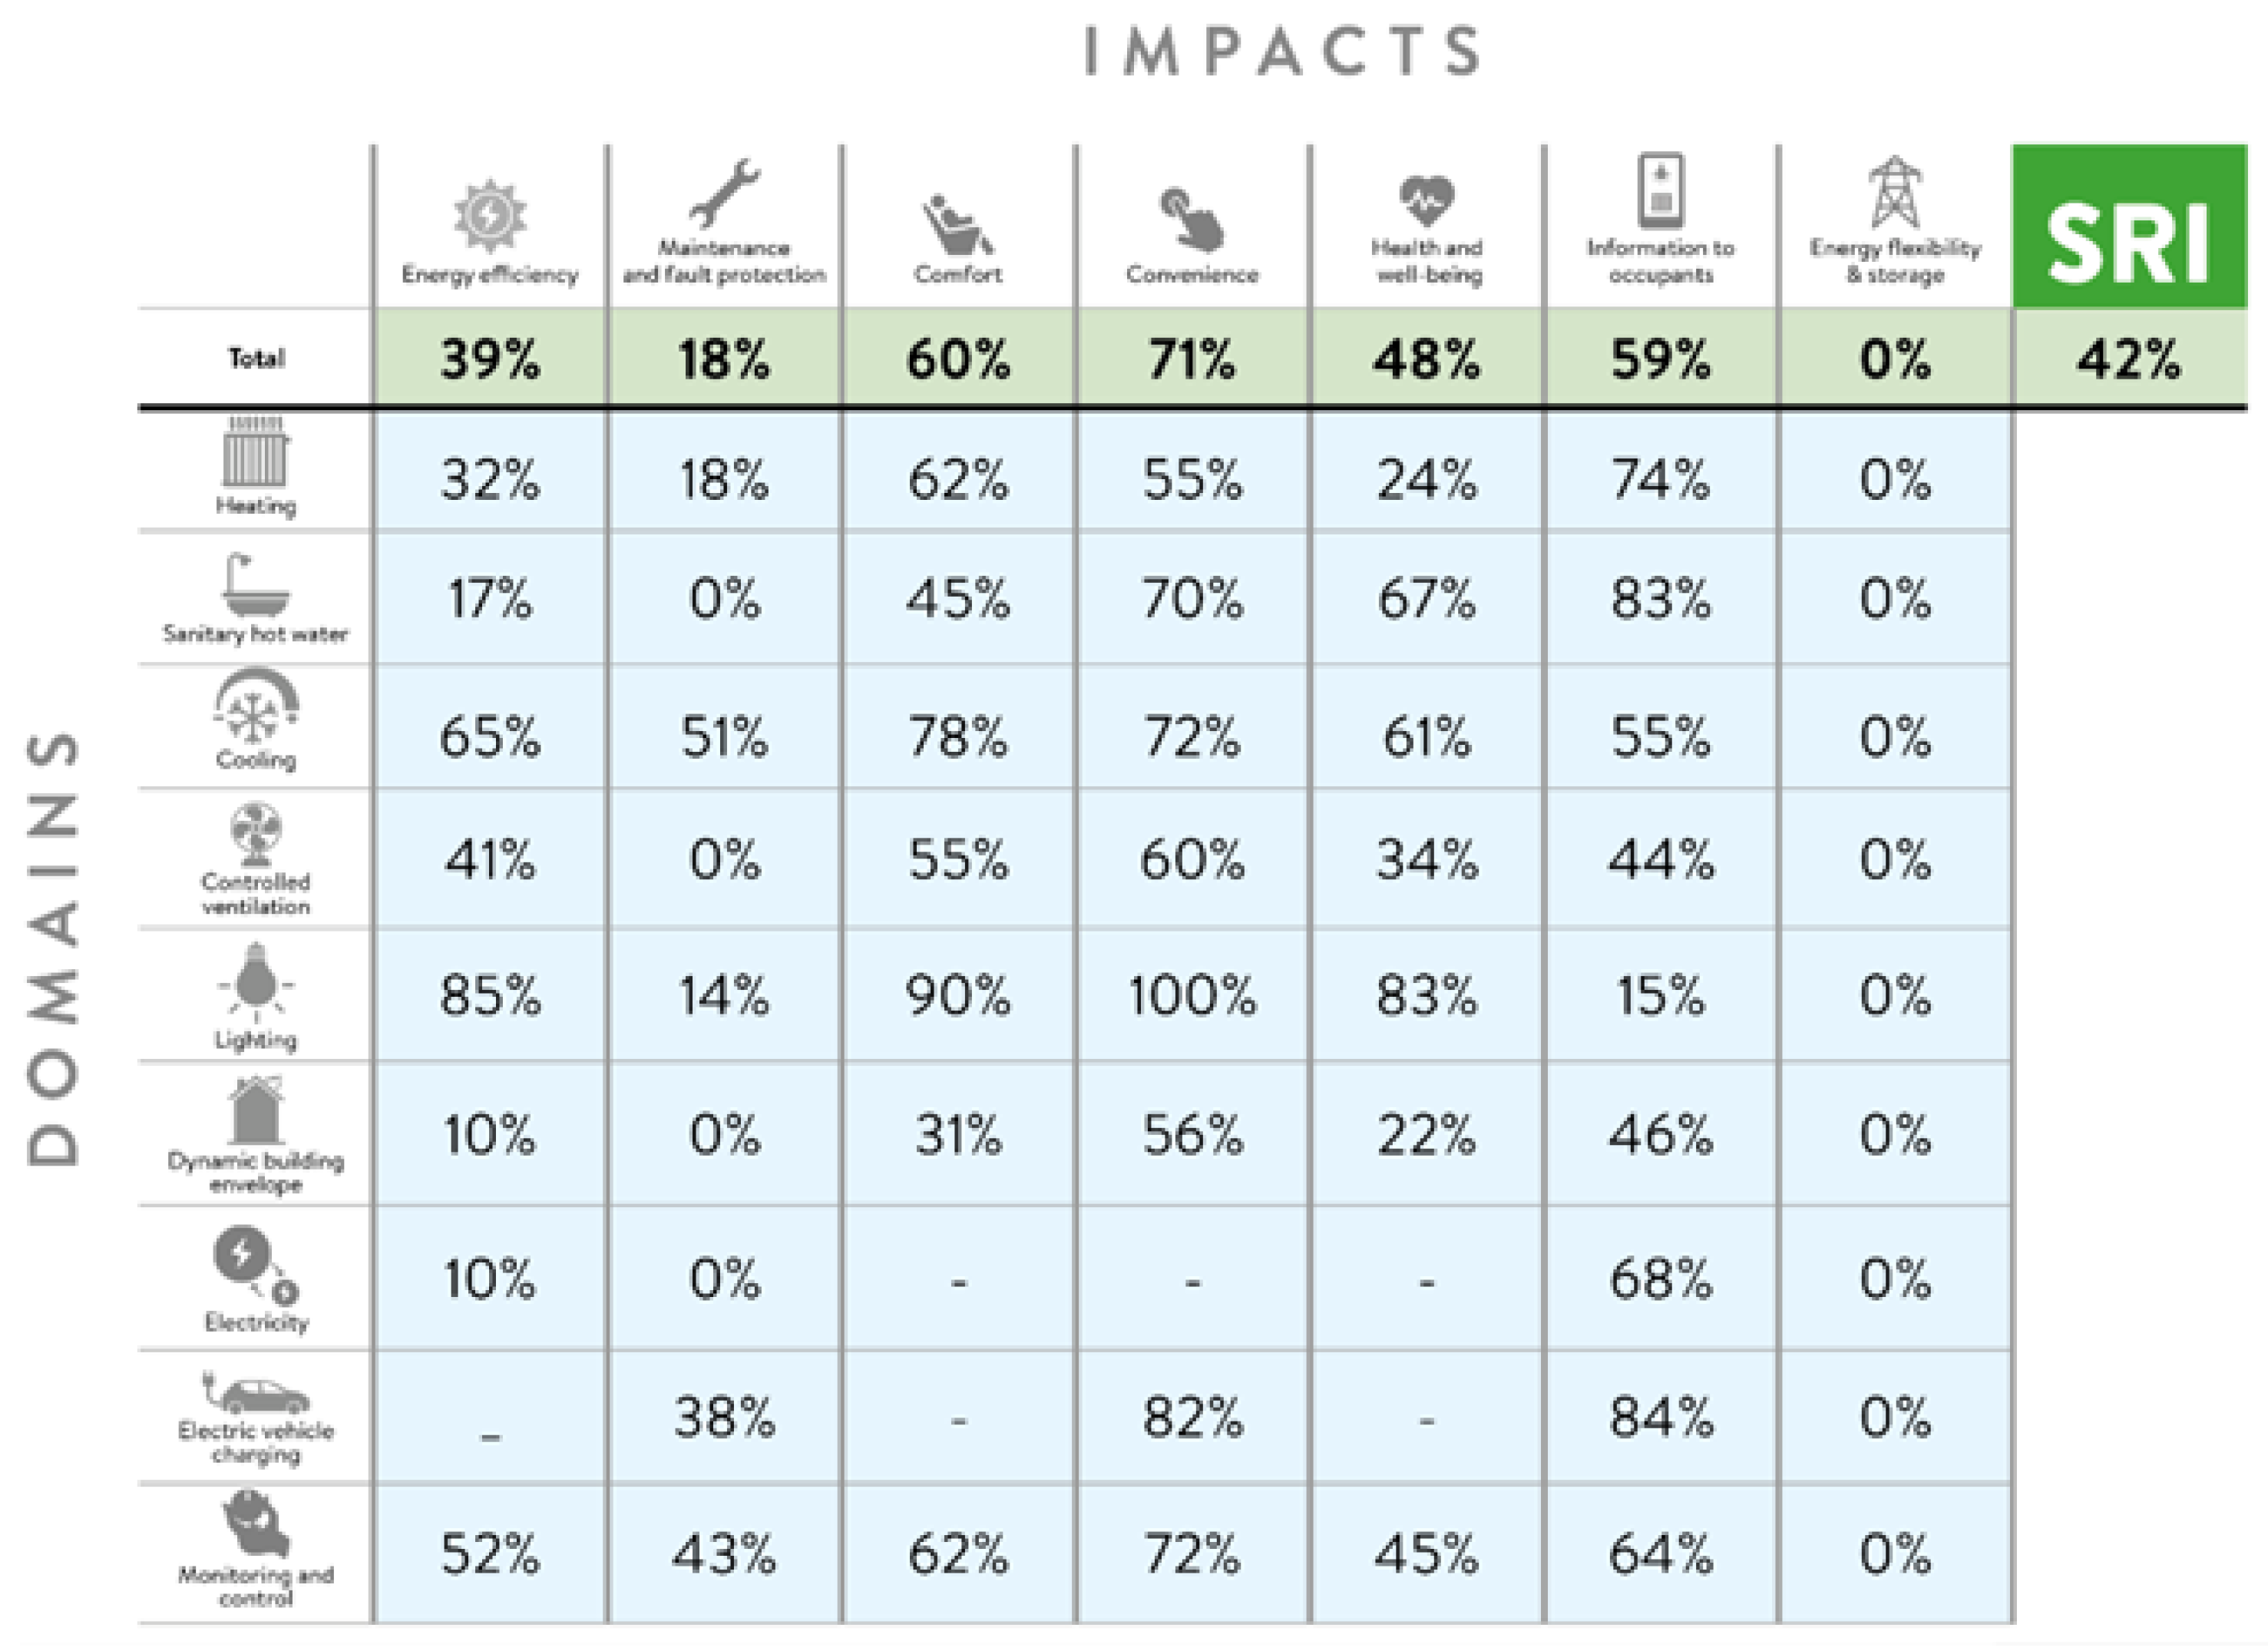Select the 42% total SRI score cell

point(2128,359)
